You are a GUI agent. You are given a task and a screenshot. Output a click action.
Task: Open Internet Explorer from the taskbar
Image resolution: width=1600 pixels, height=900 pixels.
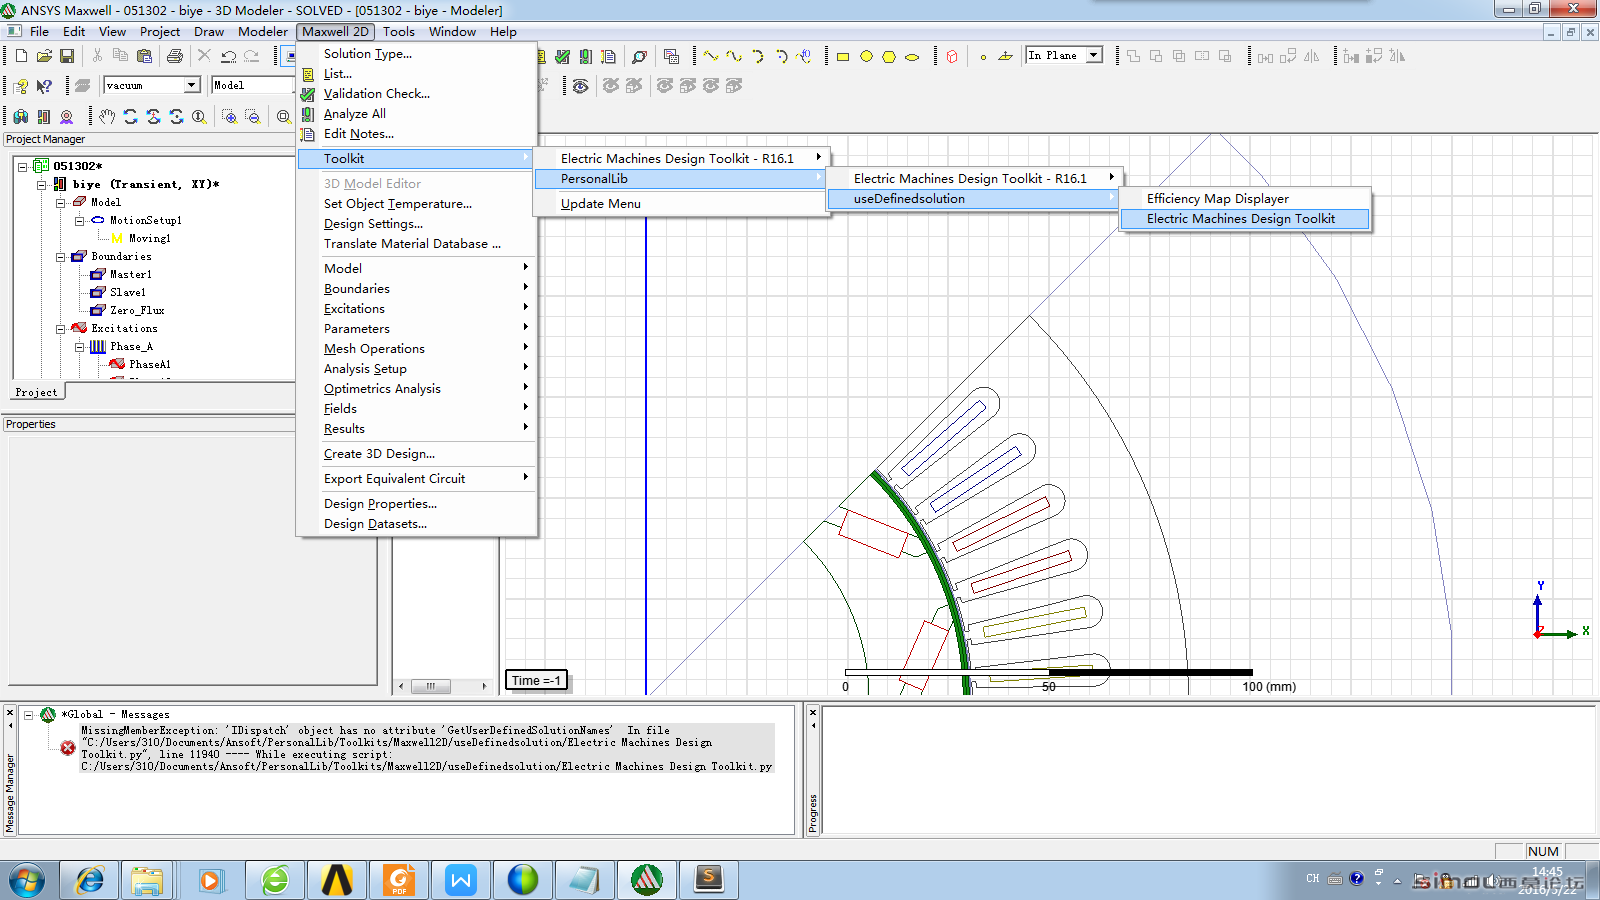(90, 880)
